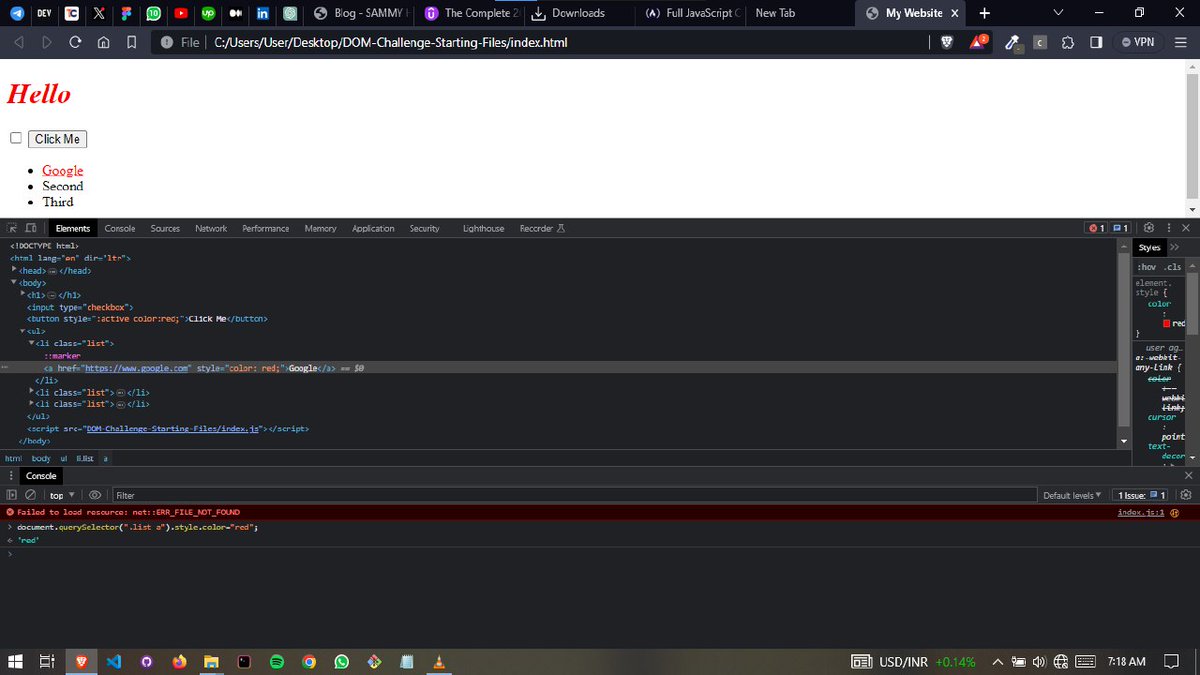Close the console drawer with X
The image size is (1200, 675).
point(1186,476)
